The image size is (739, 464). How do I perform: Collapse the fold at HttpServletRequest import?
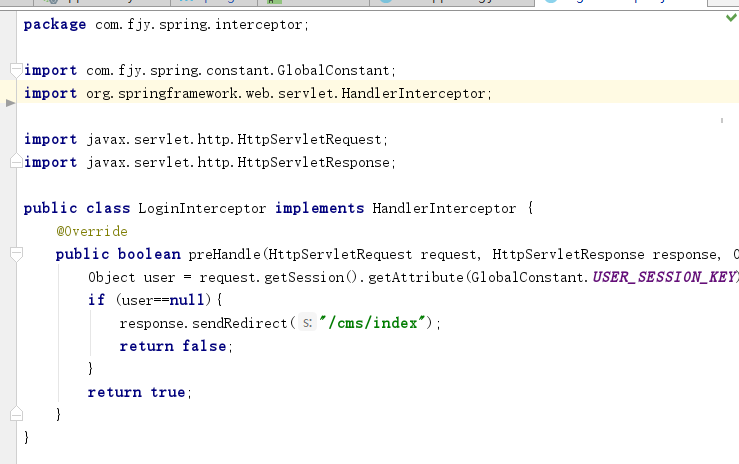[14, 139]
